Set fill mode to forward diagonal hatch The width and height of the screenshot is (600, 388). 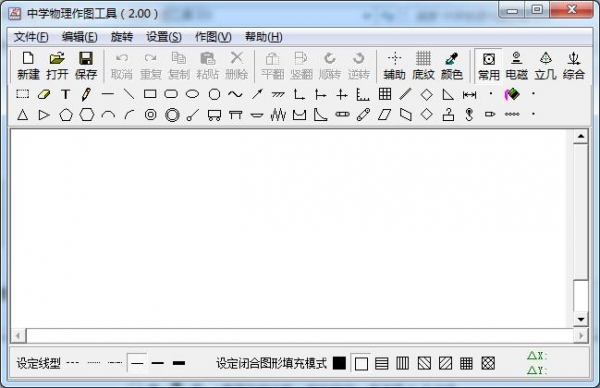click(445, 363)
